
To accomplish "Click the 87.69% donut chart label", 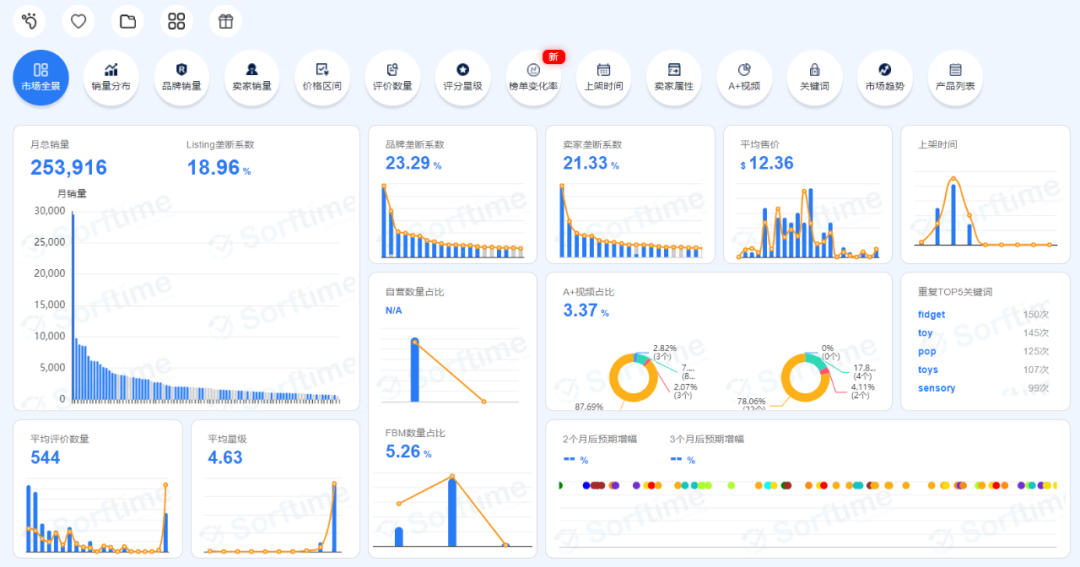I will 589,406.
